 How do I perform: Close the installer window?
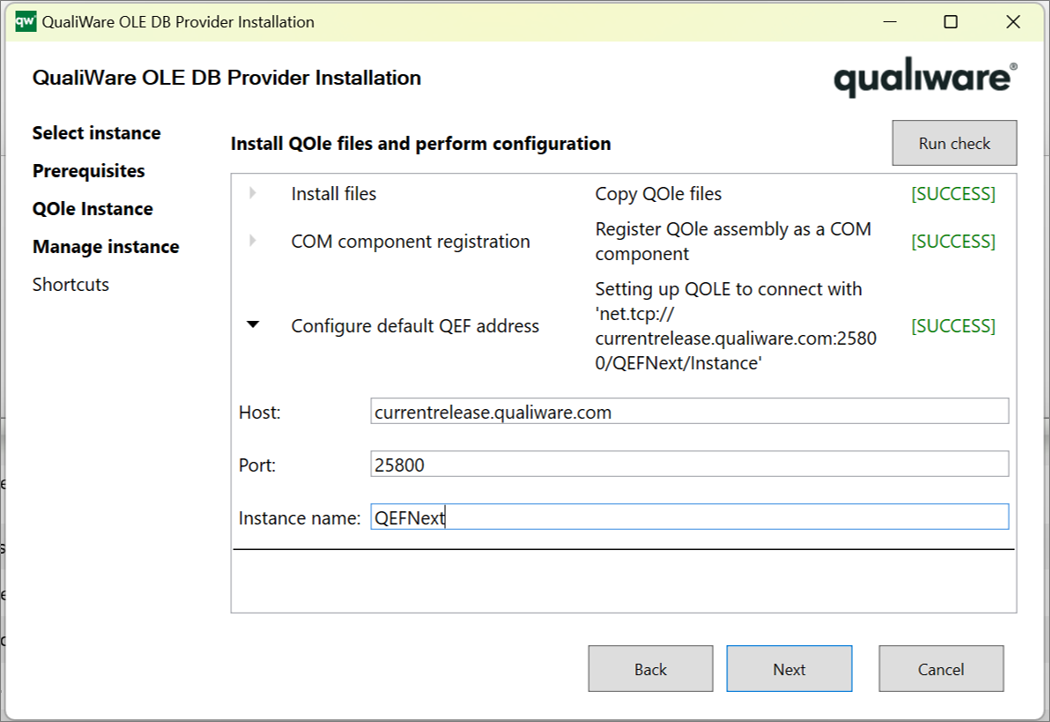coord(1013,21)
